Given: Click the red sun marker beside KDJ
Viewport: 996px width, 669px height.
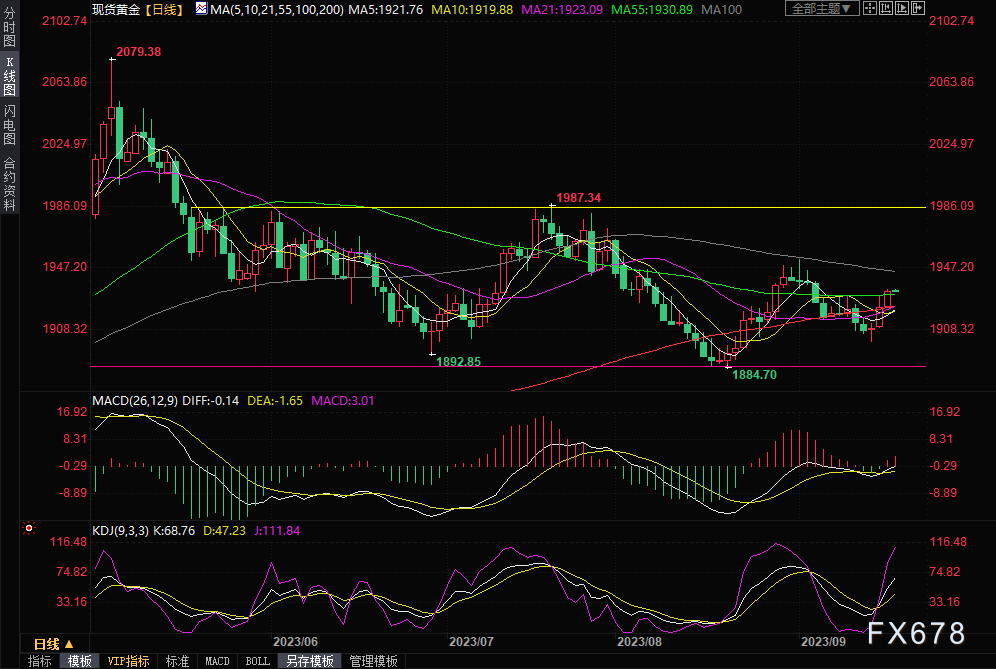Looking at the screenshot, I should (x=27, y=527).
